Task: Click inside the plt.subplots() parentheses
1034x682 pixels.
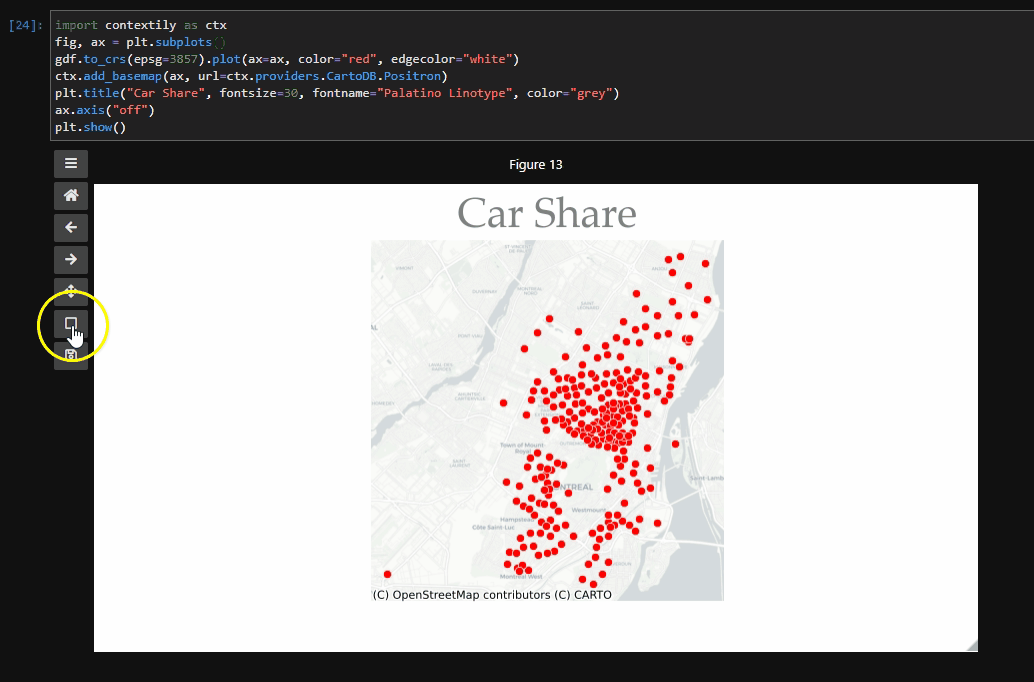Action: pyautogui.click(x=221, y=42)
